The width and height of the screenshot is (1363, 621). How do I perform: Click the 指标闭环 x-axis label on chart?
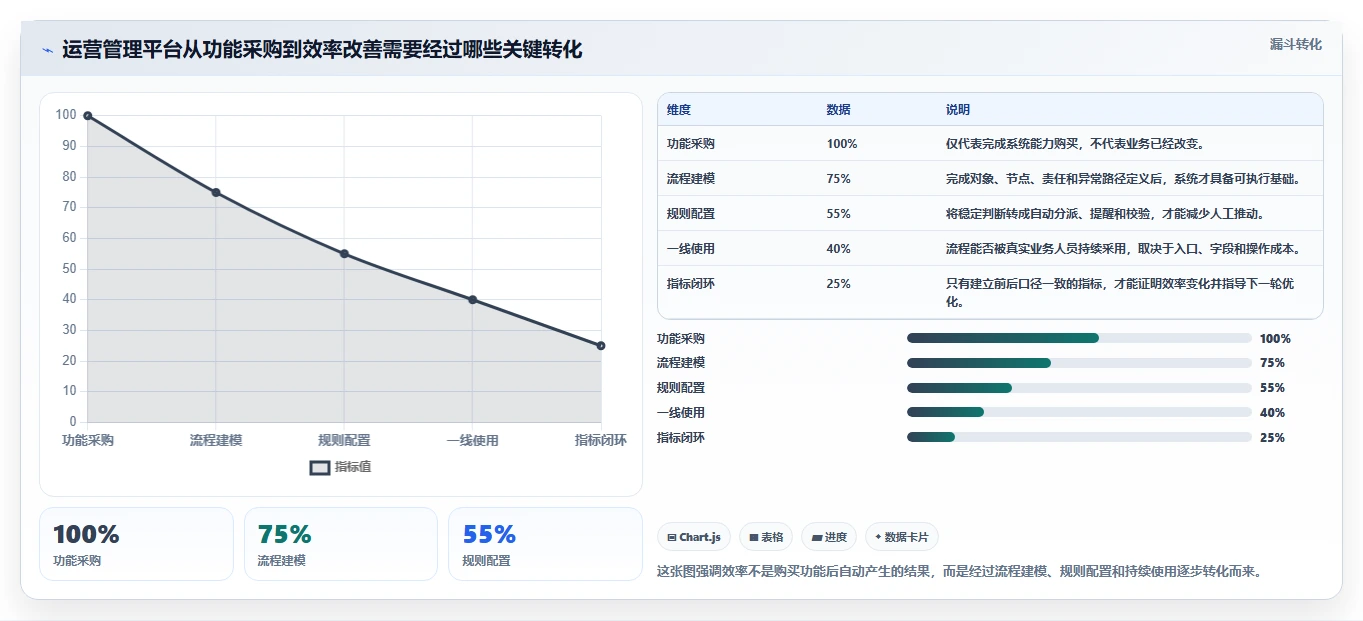pyautogui.click(x=601, y=441)
